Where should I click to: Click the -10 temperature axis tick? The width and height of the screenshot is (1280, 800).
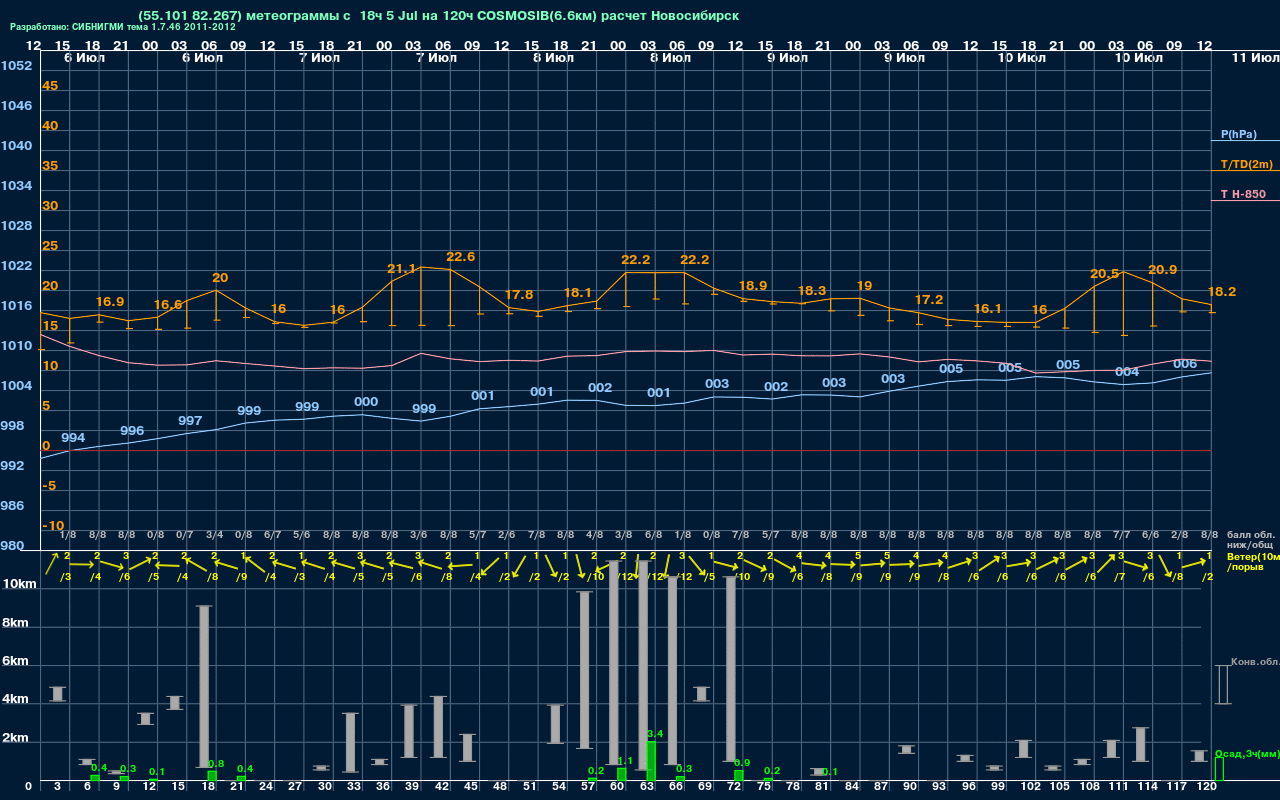54,526
